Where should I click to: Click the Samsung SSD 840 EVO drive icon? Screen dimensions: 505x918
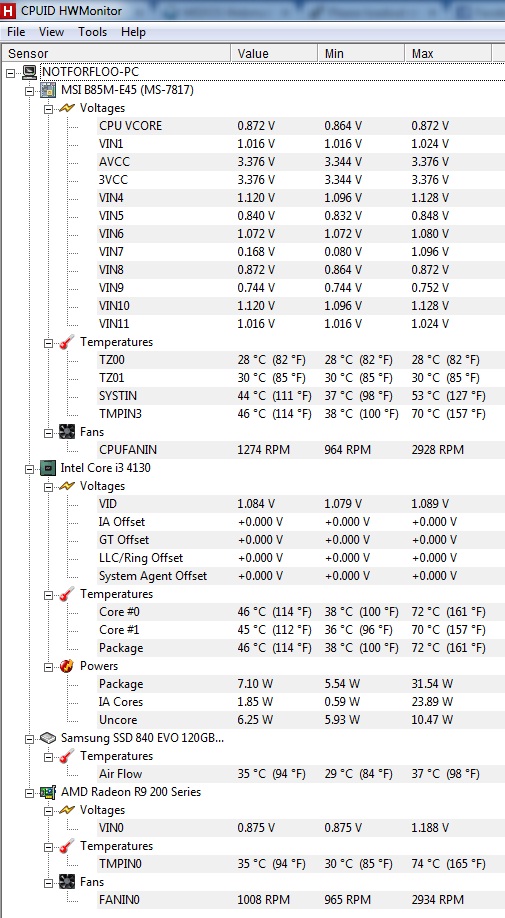[48, 738]
